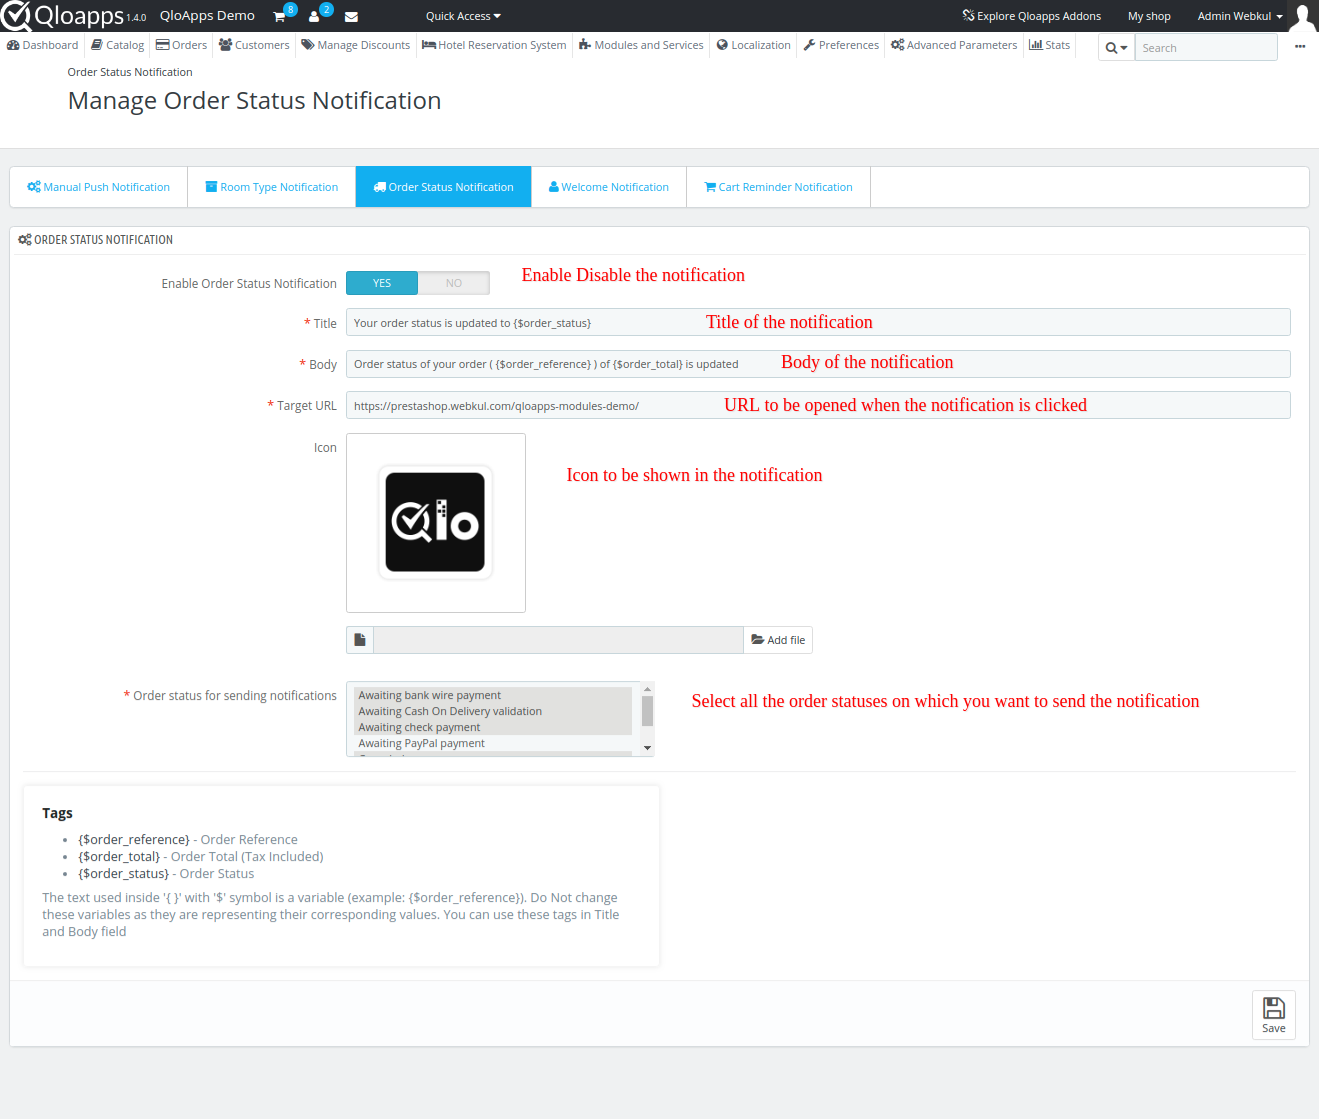This screenshot has width=1319, height=1119.
Task: Click the status list scroll down arrow
Action: coord(648,748)
